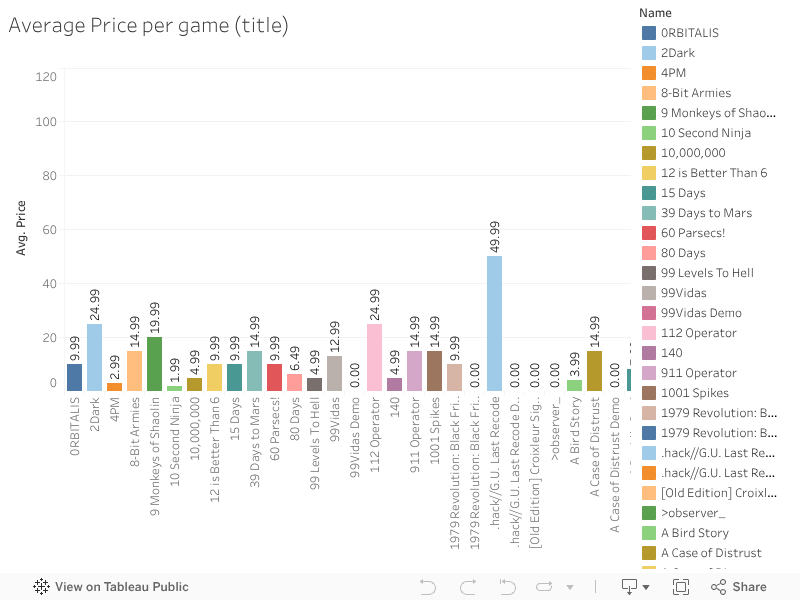Select 60 Parsecs! legend item
The width and height of the screenshot is (800, 600).
tap(693, 233)
